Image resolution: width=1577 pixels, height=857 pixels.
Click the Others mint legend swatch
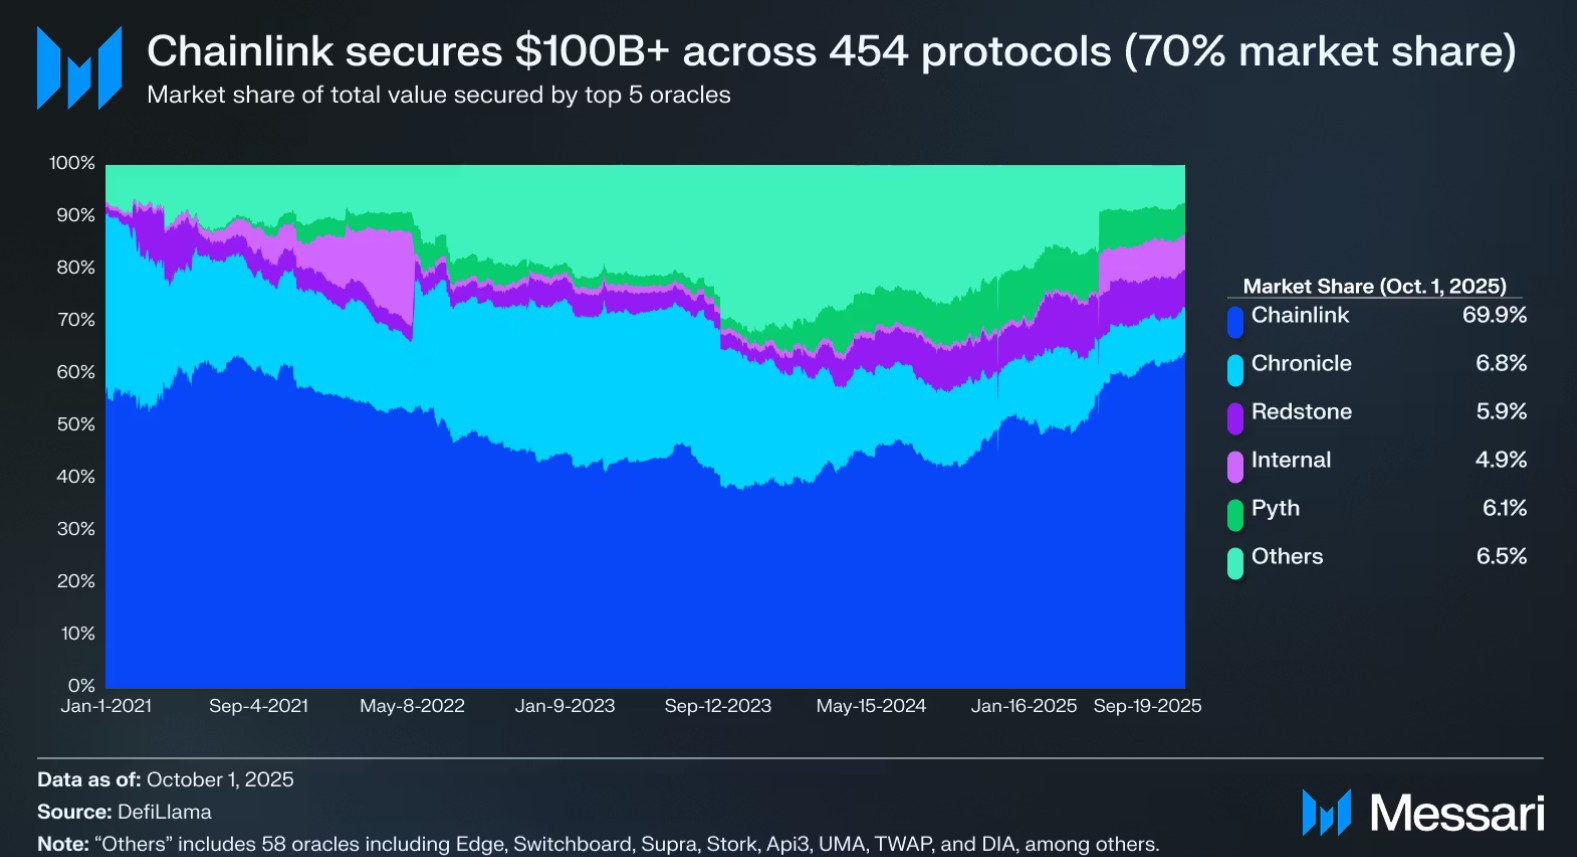click(x=1235, y=562)
